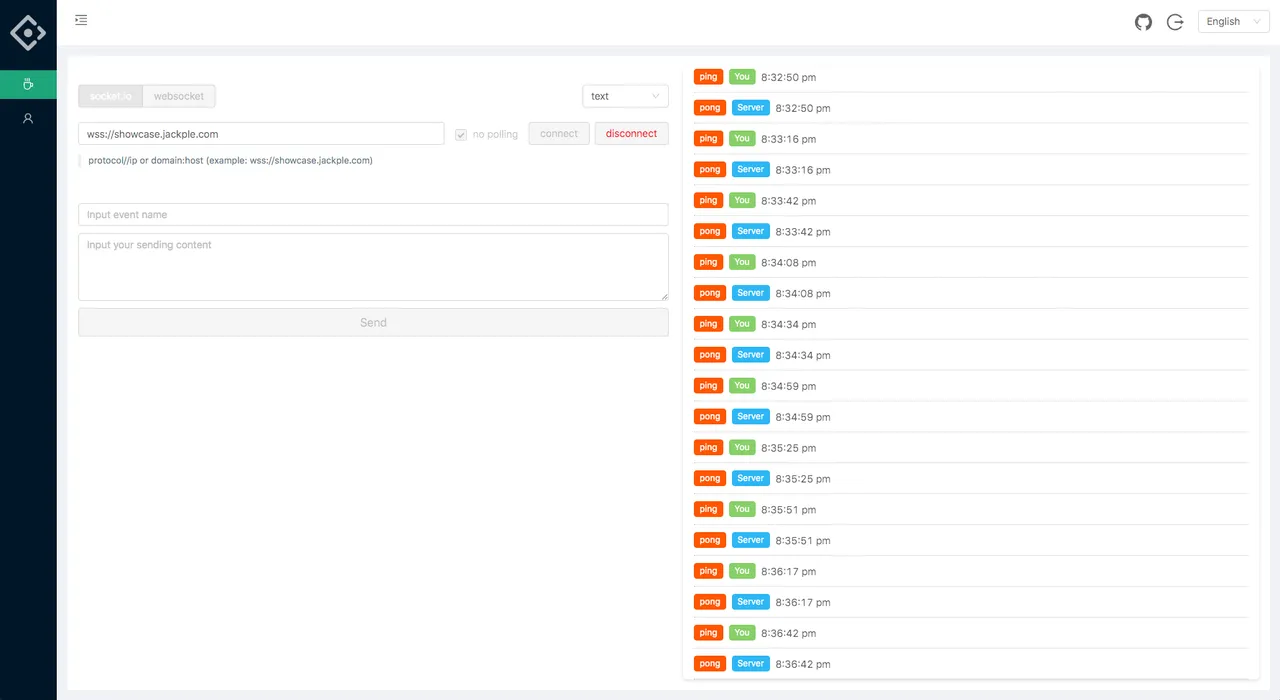Click the ping tag at 8:34:08 pm
The image size is (1280, 700).
(x=709, y=262)
